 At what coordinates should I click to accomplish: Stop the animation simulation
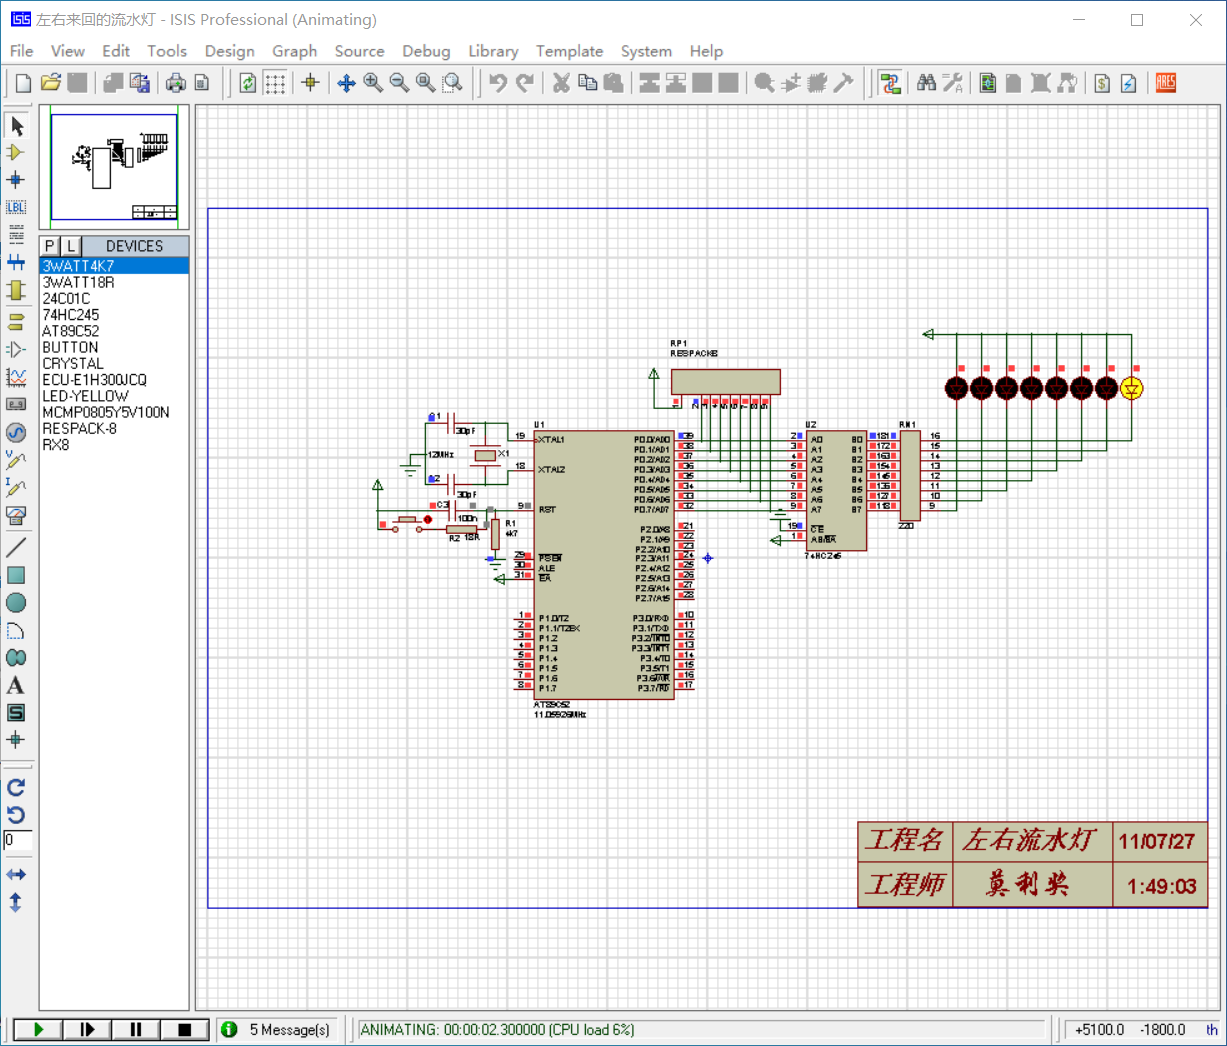(x=184, y=1029)
